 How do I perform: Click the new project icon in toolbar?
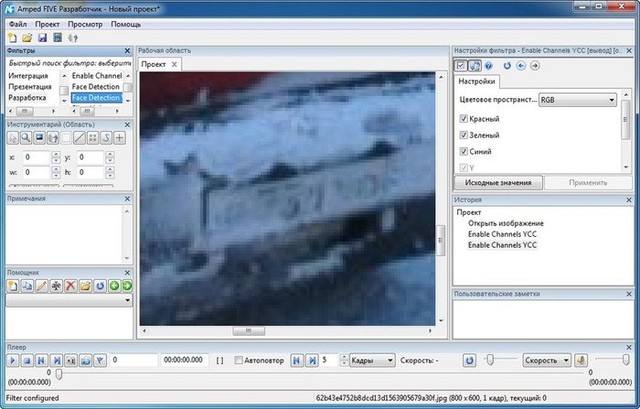click(11, 37)
